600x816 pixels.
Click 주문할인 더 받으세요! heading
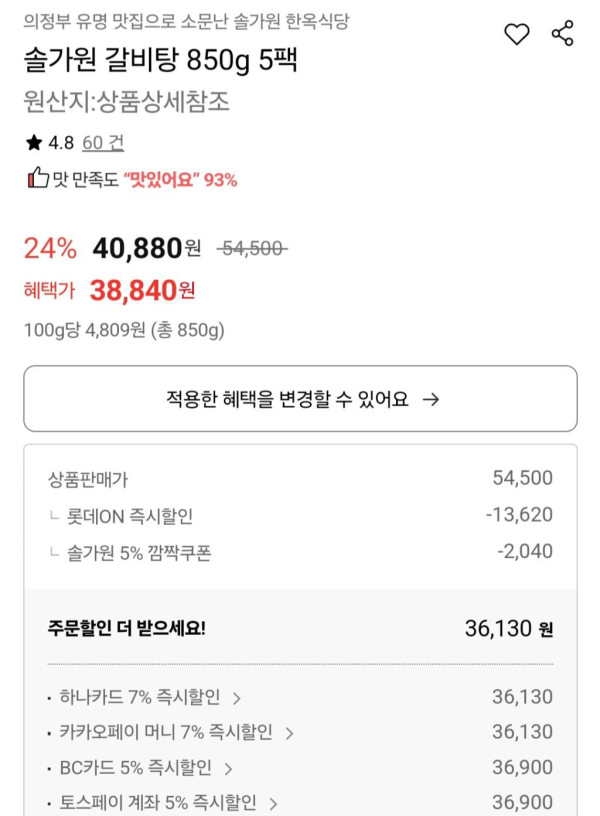pyautogui.click(x=126, y=629)
